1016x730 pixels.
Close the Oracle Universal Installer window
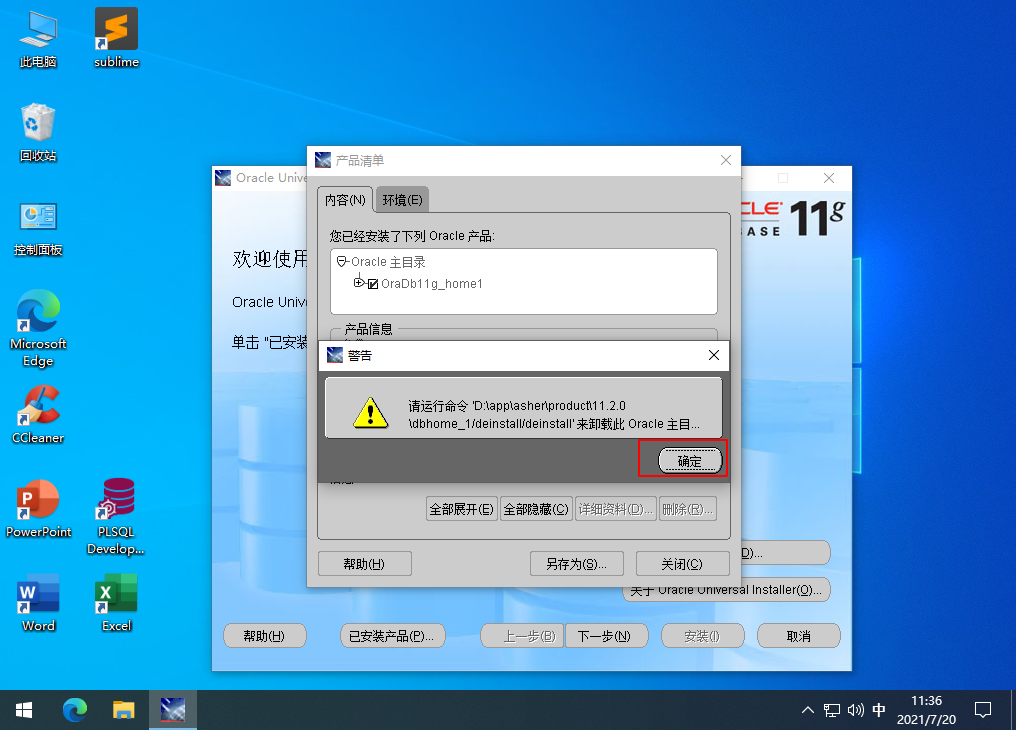coord(829,178)
